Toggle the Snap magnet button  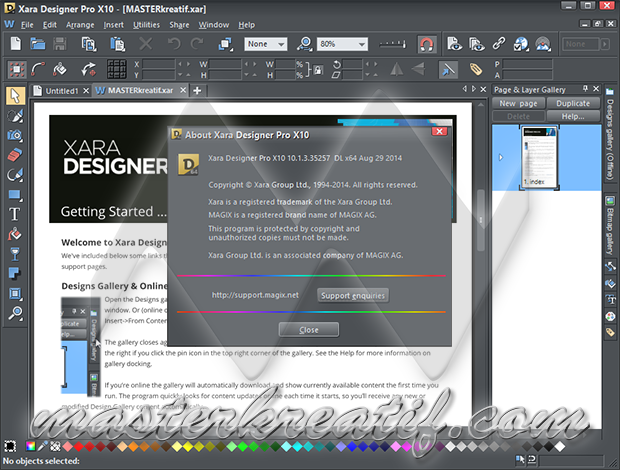point(427,44)
